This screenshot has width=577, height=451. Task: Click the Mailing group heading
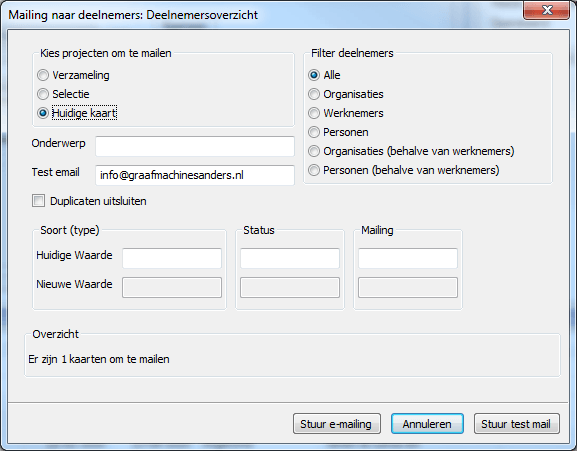(377, 230)
